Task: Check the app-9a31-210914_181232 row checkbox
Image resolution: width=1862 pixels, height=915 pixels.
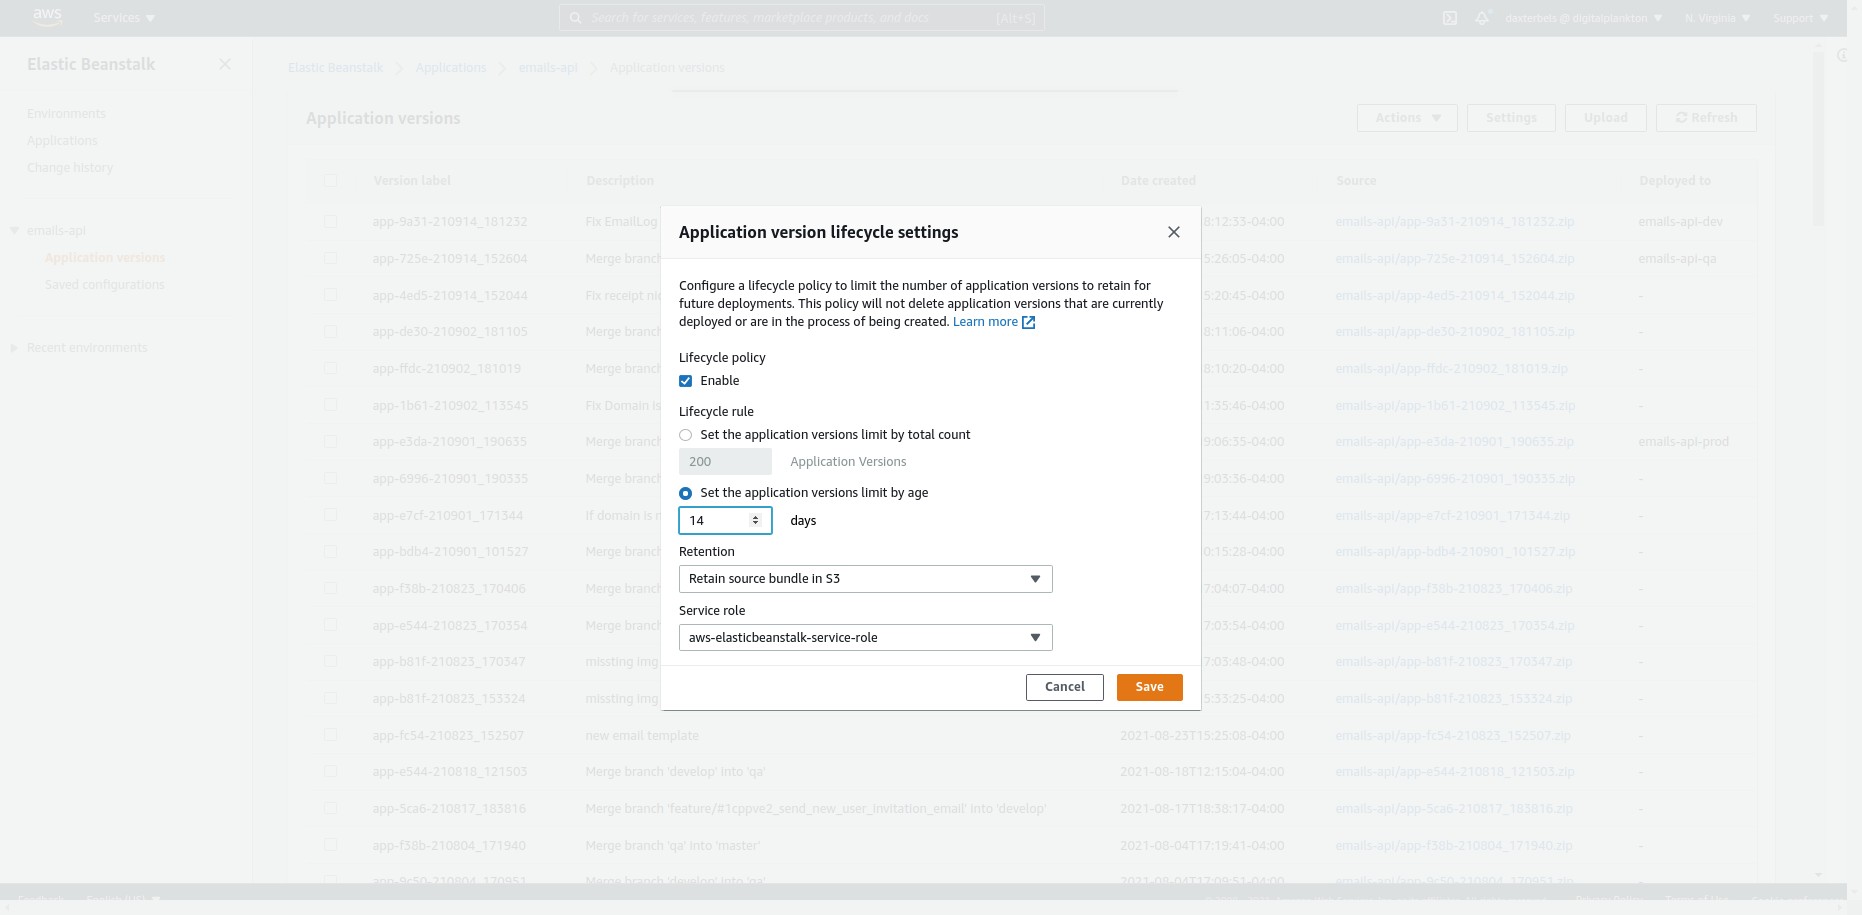Action: 331,222
